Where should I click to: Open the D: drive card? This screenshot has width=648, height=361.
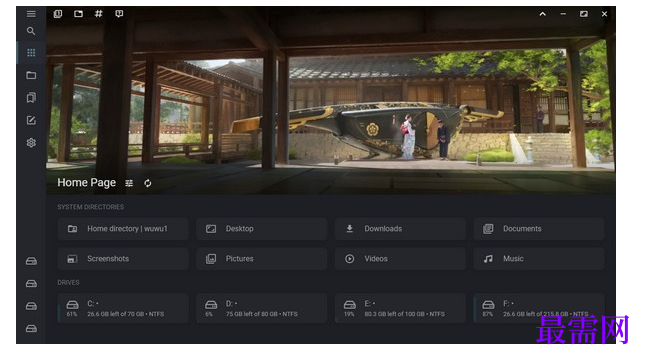pyautogui.click(x=262, y=309)
